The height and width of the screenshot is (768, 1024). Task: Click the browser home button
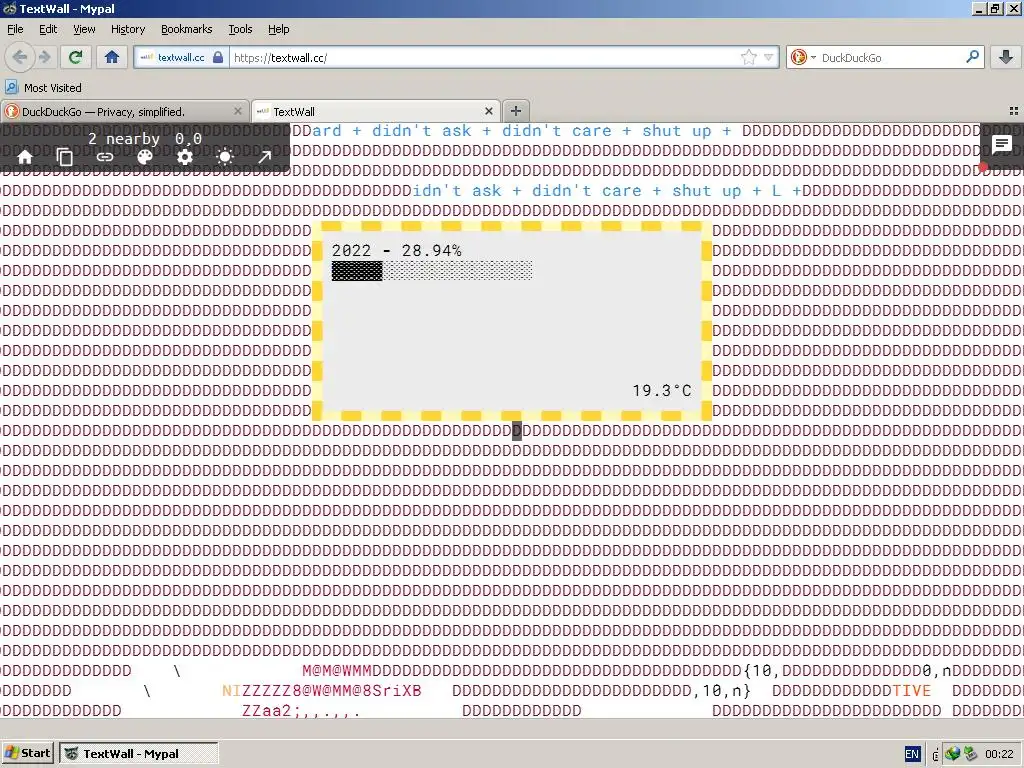pos(112,57)
